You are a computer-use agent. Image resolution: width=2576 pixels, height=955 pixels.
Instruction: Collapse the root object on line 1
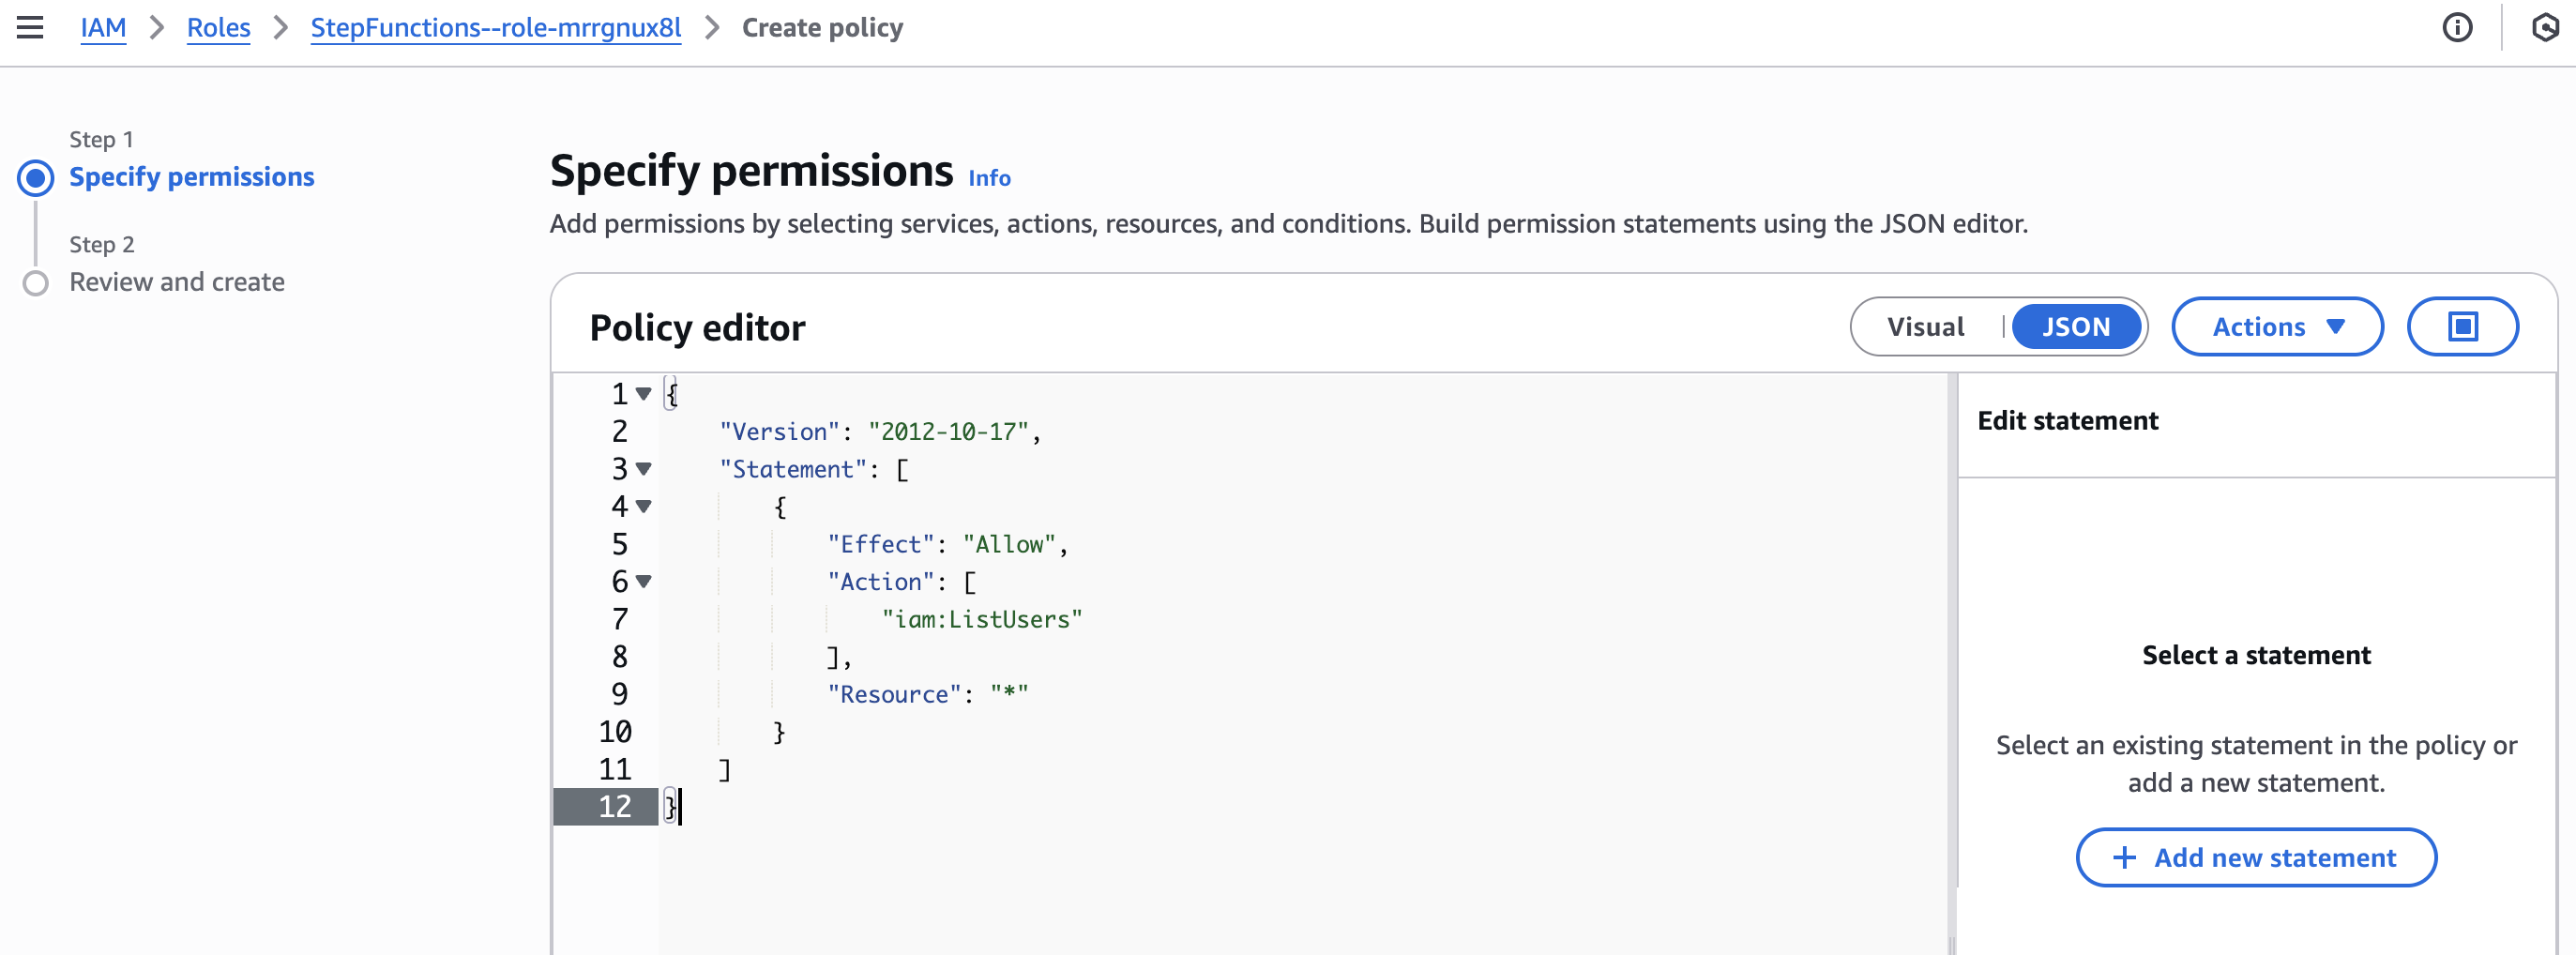(x=644, y=394)
